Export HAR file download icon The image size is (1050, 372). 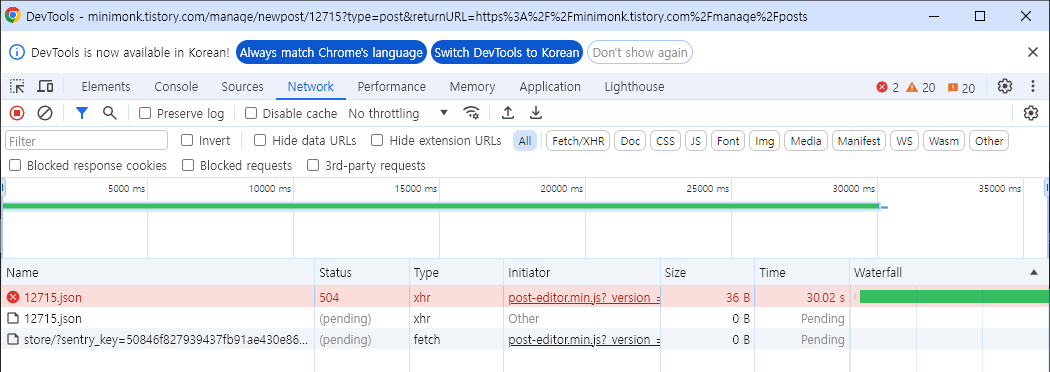coord(536,113)
